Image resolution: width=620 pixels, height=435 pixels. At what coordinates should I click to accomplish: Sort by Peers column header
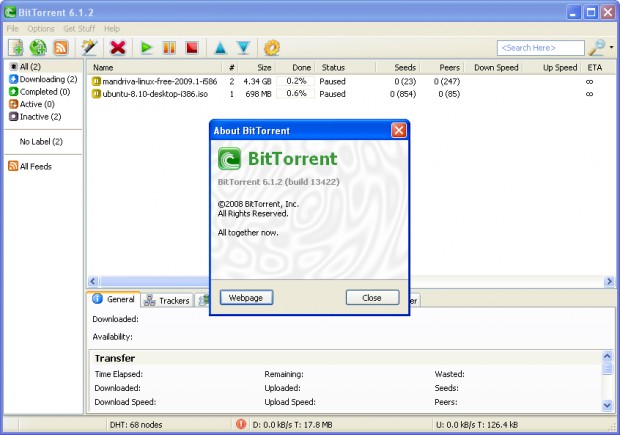pos(442,68)
